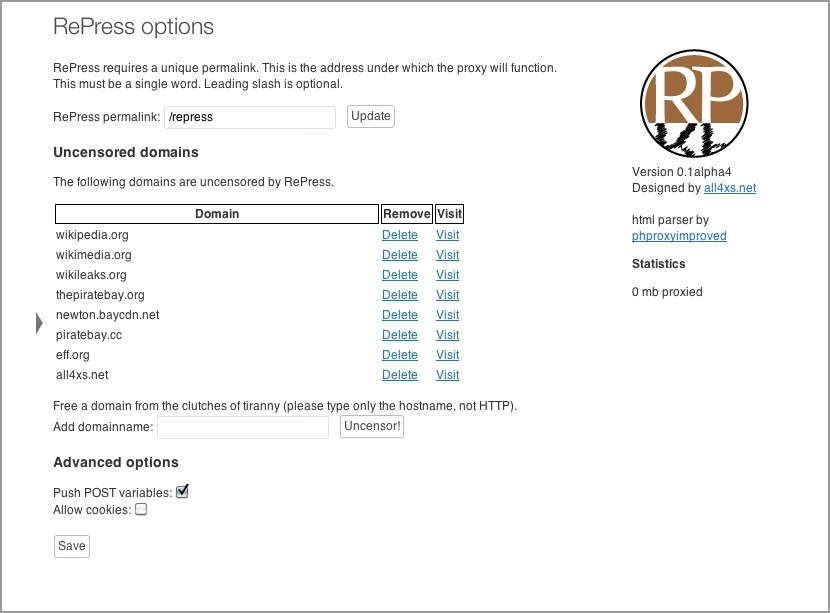The height and width of the screenshot is (613, 830).
Task: Visit wikimedia.org via proxy
Action: (x=447, y=255)
